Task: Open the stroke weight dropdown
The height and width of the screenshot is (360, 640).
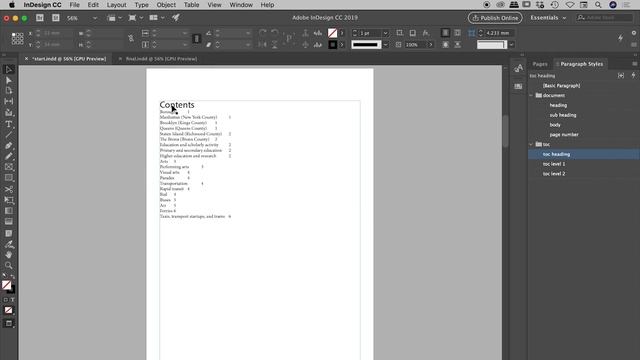Action: (x=385, y=33)
